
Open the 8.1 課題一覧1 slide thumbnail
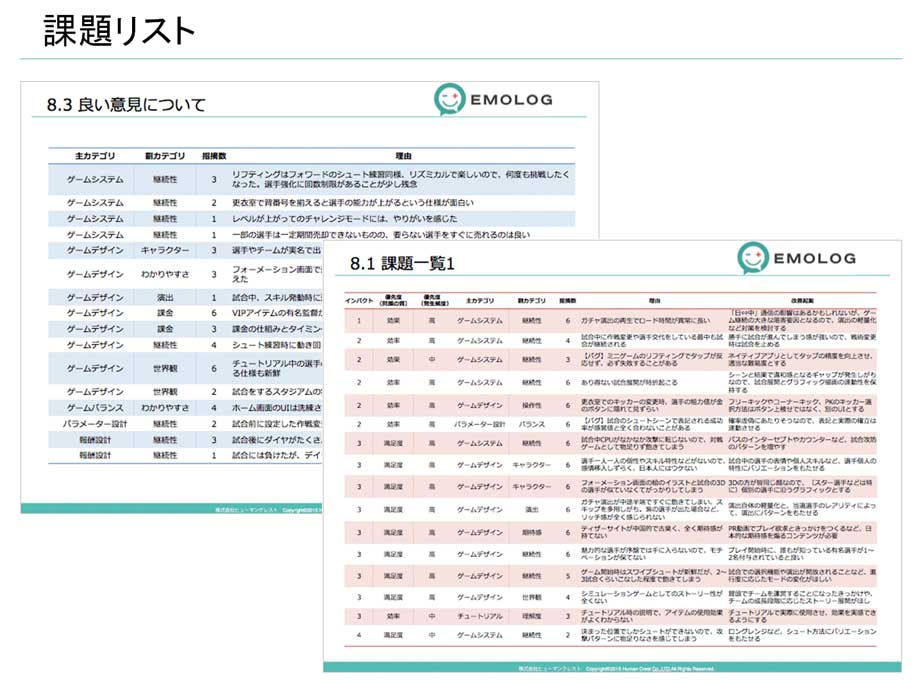612,455
